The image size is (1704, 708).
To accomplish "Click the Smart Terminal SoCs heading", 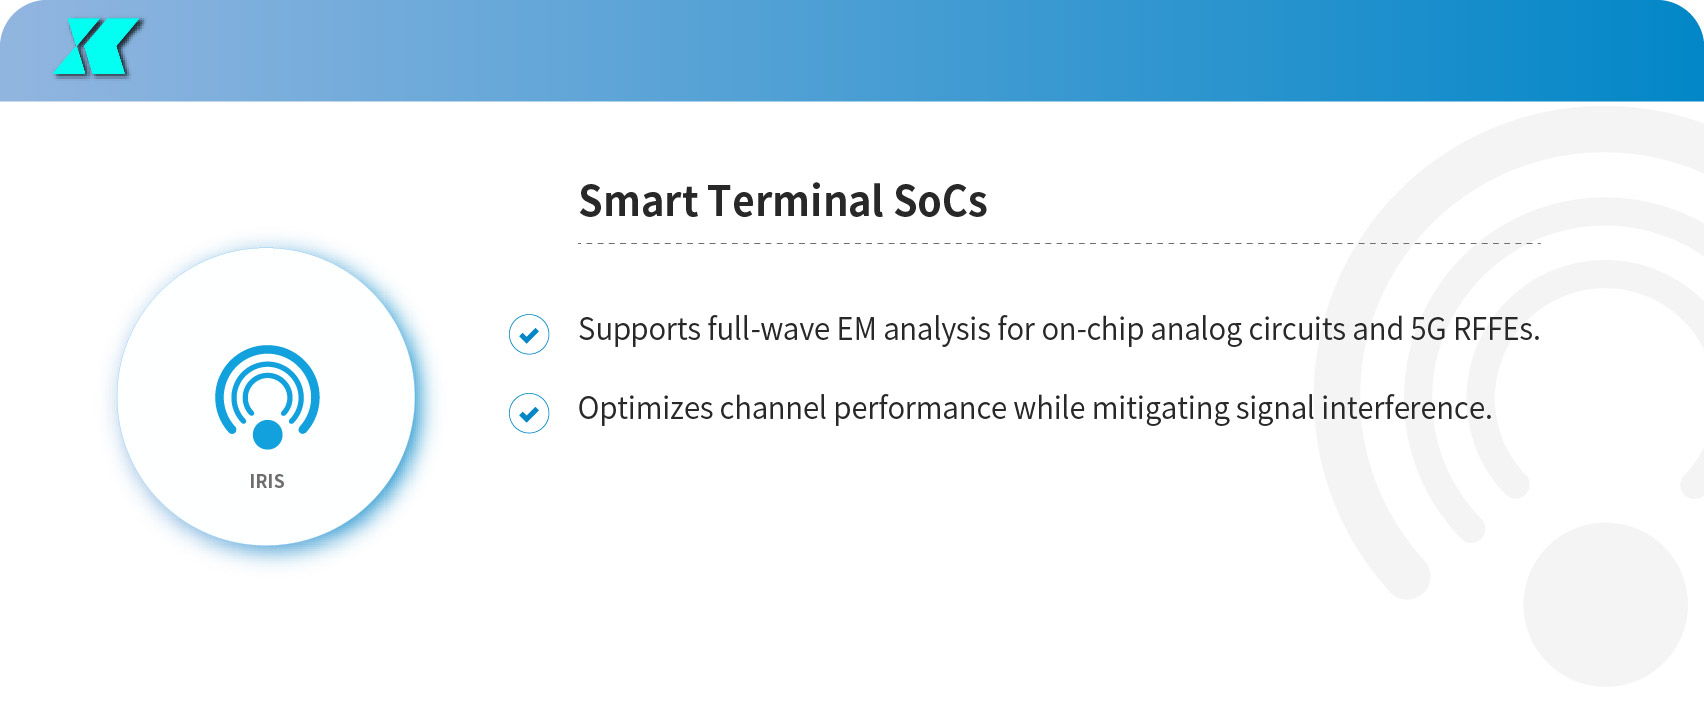I will point(782,201).
